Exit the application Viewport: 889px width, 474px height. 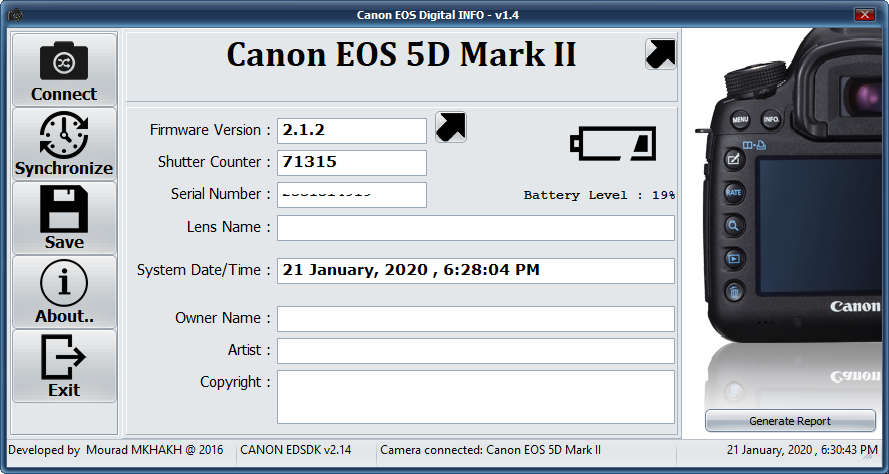(x=64, y=366)
